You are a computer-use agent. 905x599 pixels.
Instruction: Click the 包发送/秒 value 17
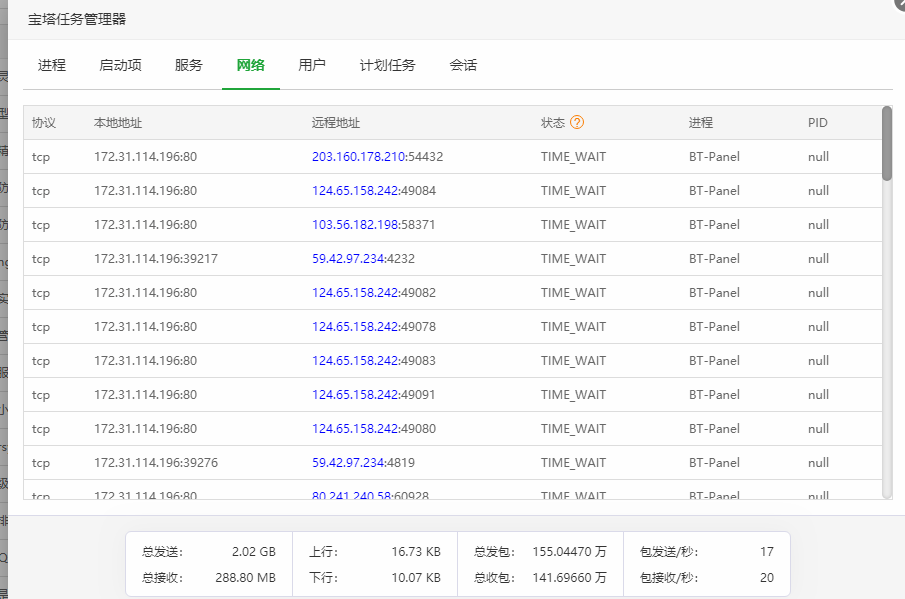766,552
